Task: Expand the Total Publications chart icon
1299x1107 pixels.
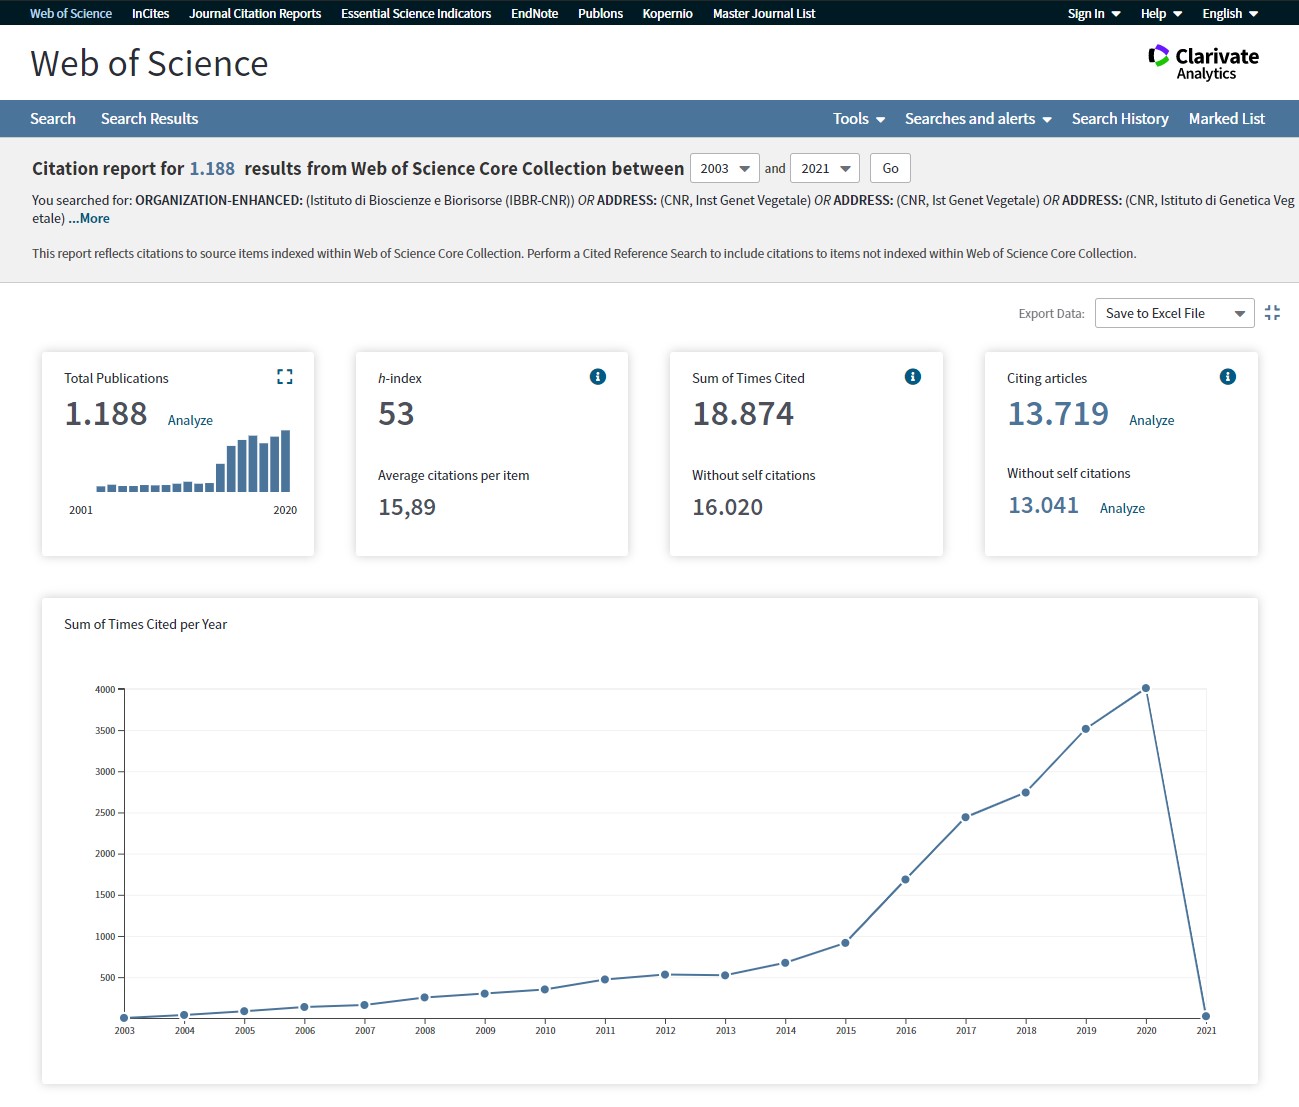Action: pos(285,377)
